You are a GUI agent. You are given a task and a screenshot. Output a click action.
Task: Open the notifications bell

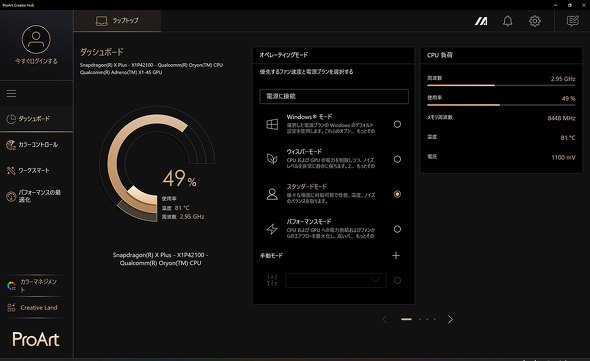[508, 21]
